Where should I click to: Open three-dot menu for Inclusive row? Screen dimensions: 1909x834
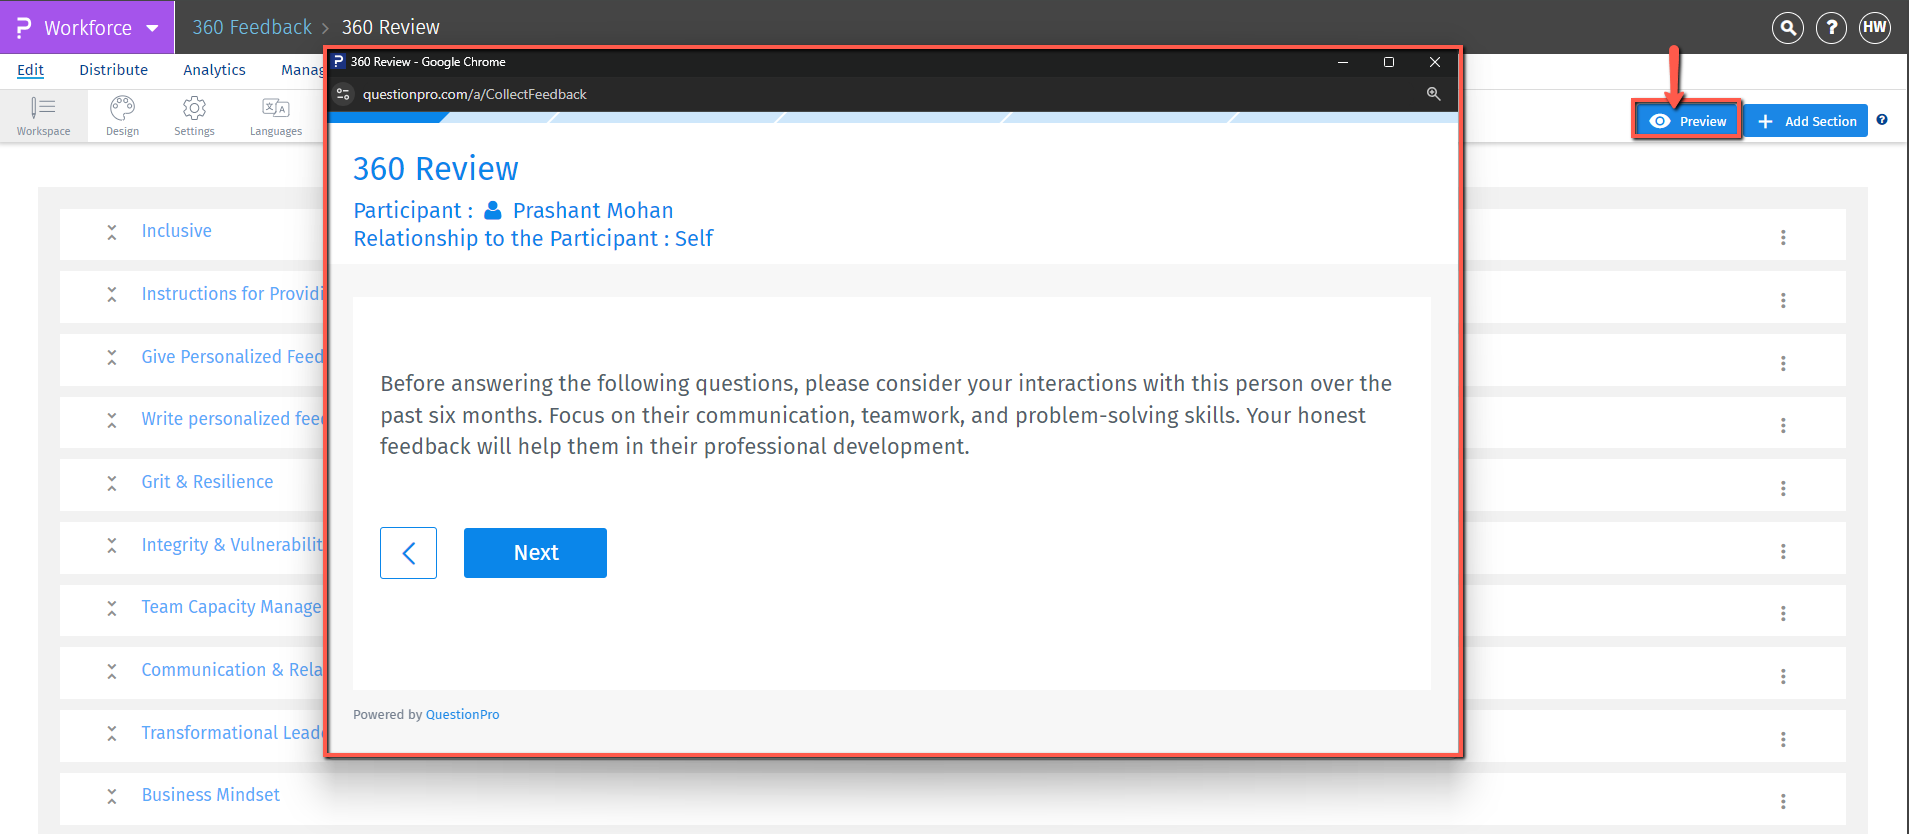tap(1782, 238)
